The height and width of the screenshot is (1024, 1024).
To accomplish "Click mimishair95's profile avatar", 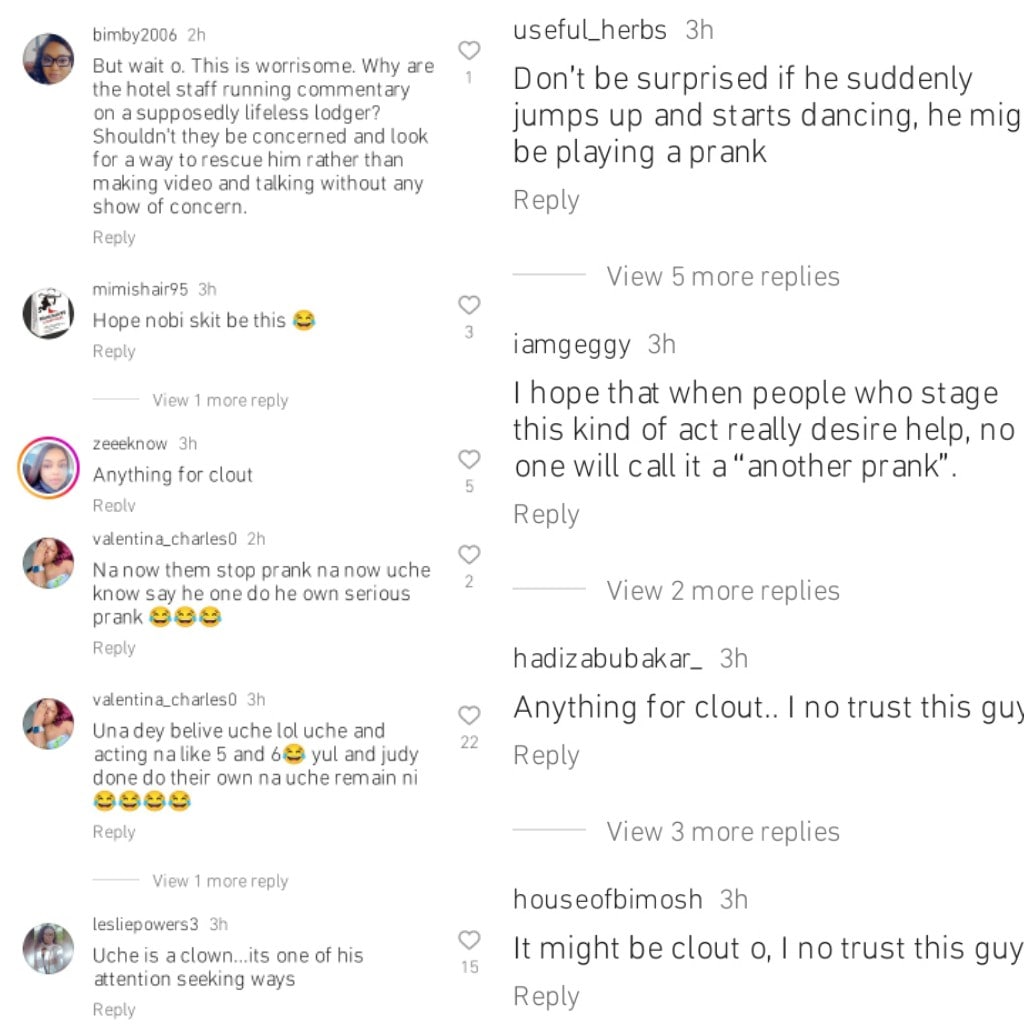I will tap(47, 311).
